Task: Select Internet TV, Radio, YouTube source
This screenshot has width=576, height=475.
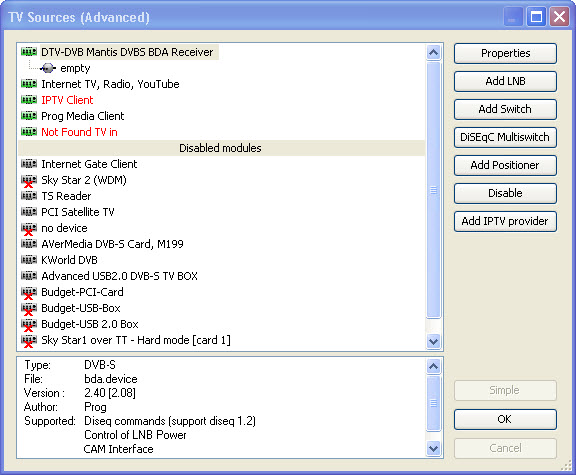Action: [x=110, y=84]
